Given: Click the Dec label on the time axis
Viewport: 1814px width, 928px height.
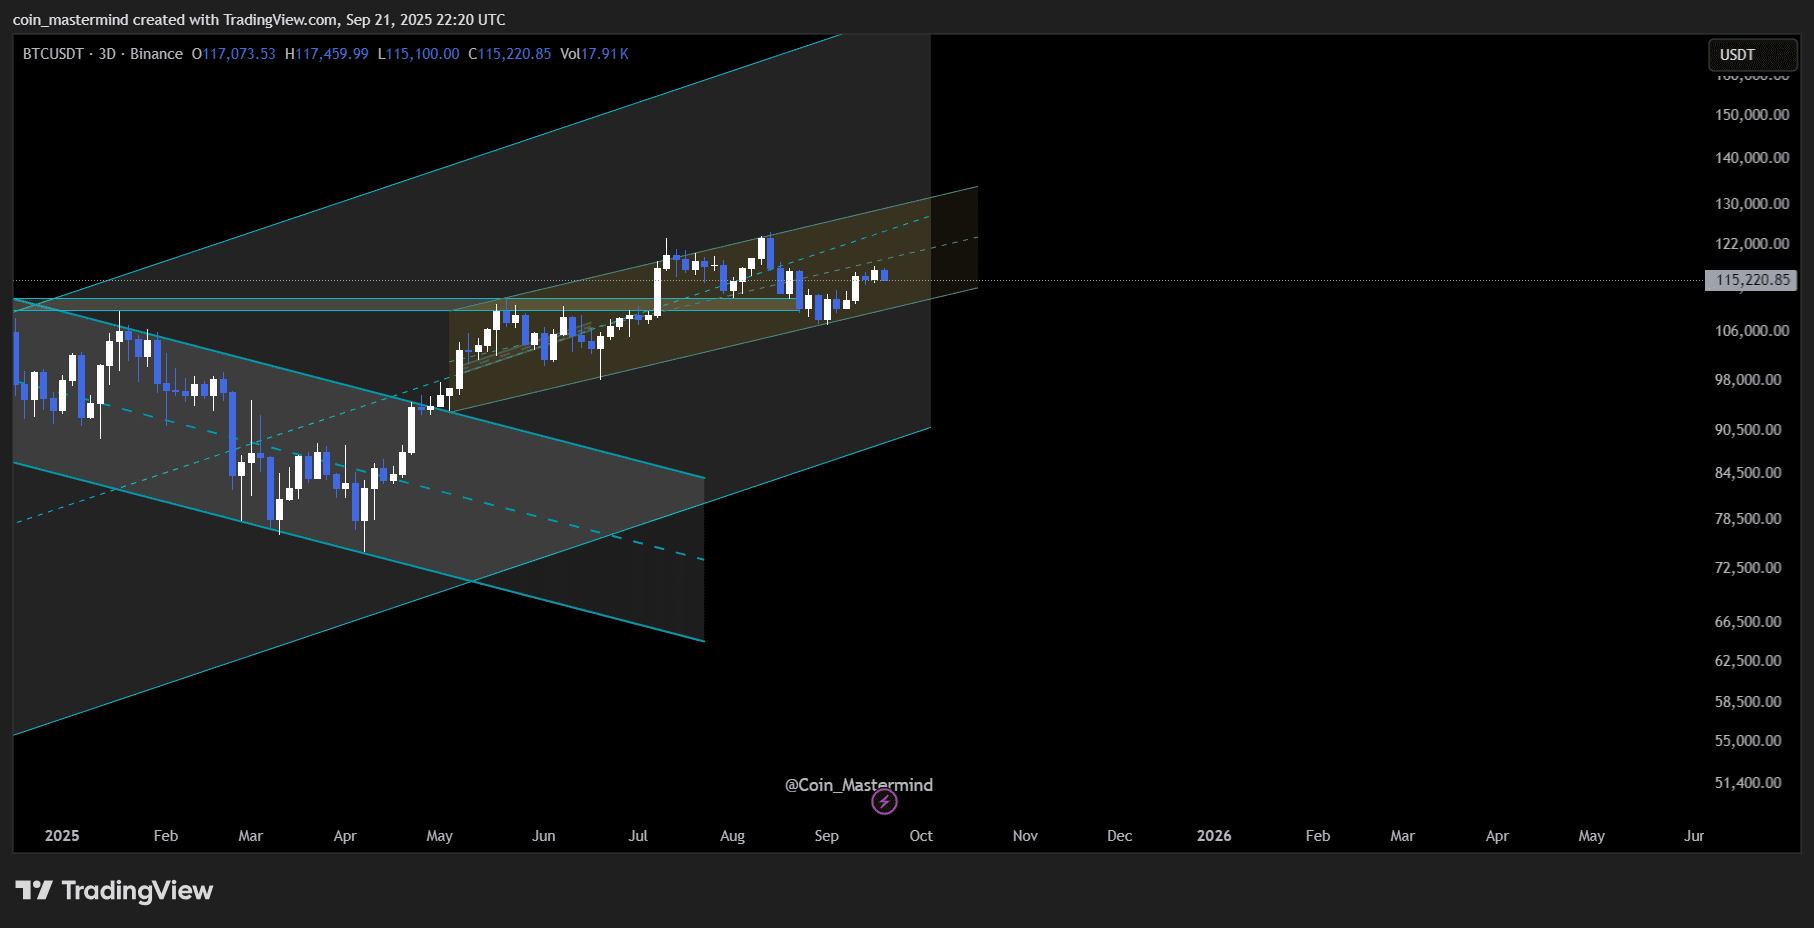Looking at the screenshot, I should [1120, 836].
